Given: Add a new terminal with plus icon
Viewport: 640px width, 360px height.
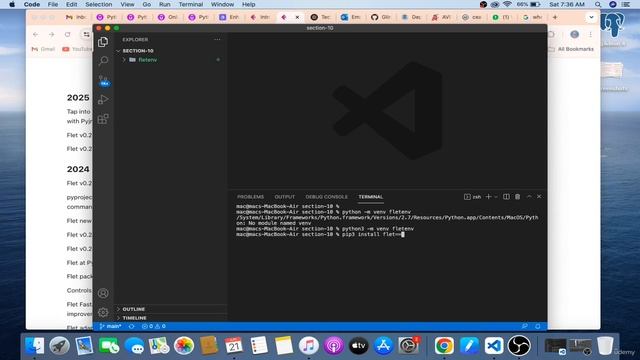Looking at the screenshot, I should coord(488,197).
